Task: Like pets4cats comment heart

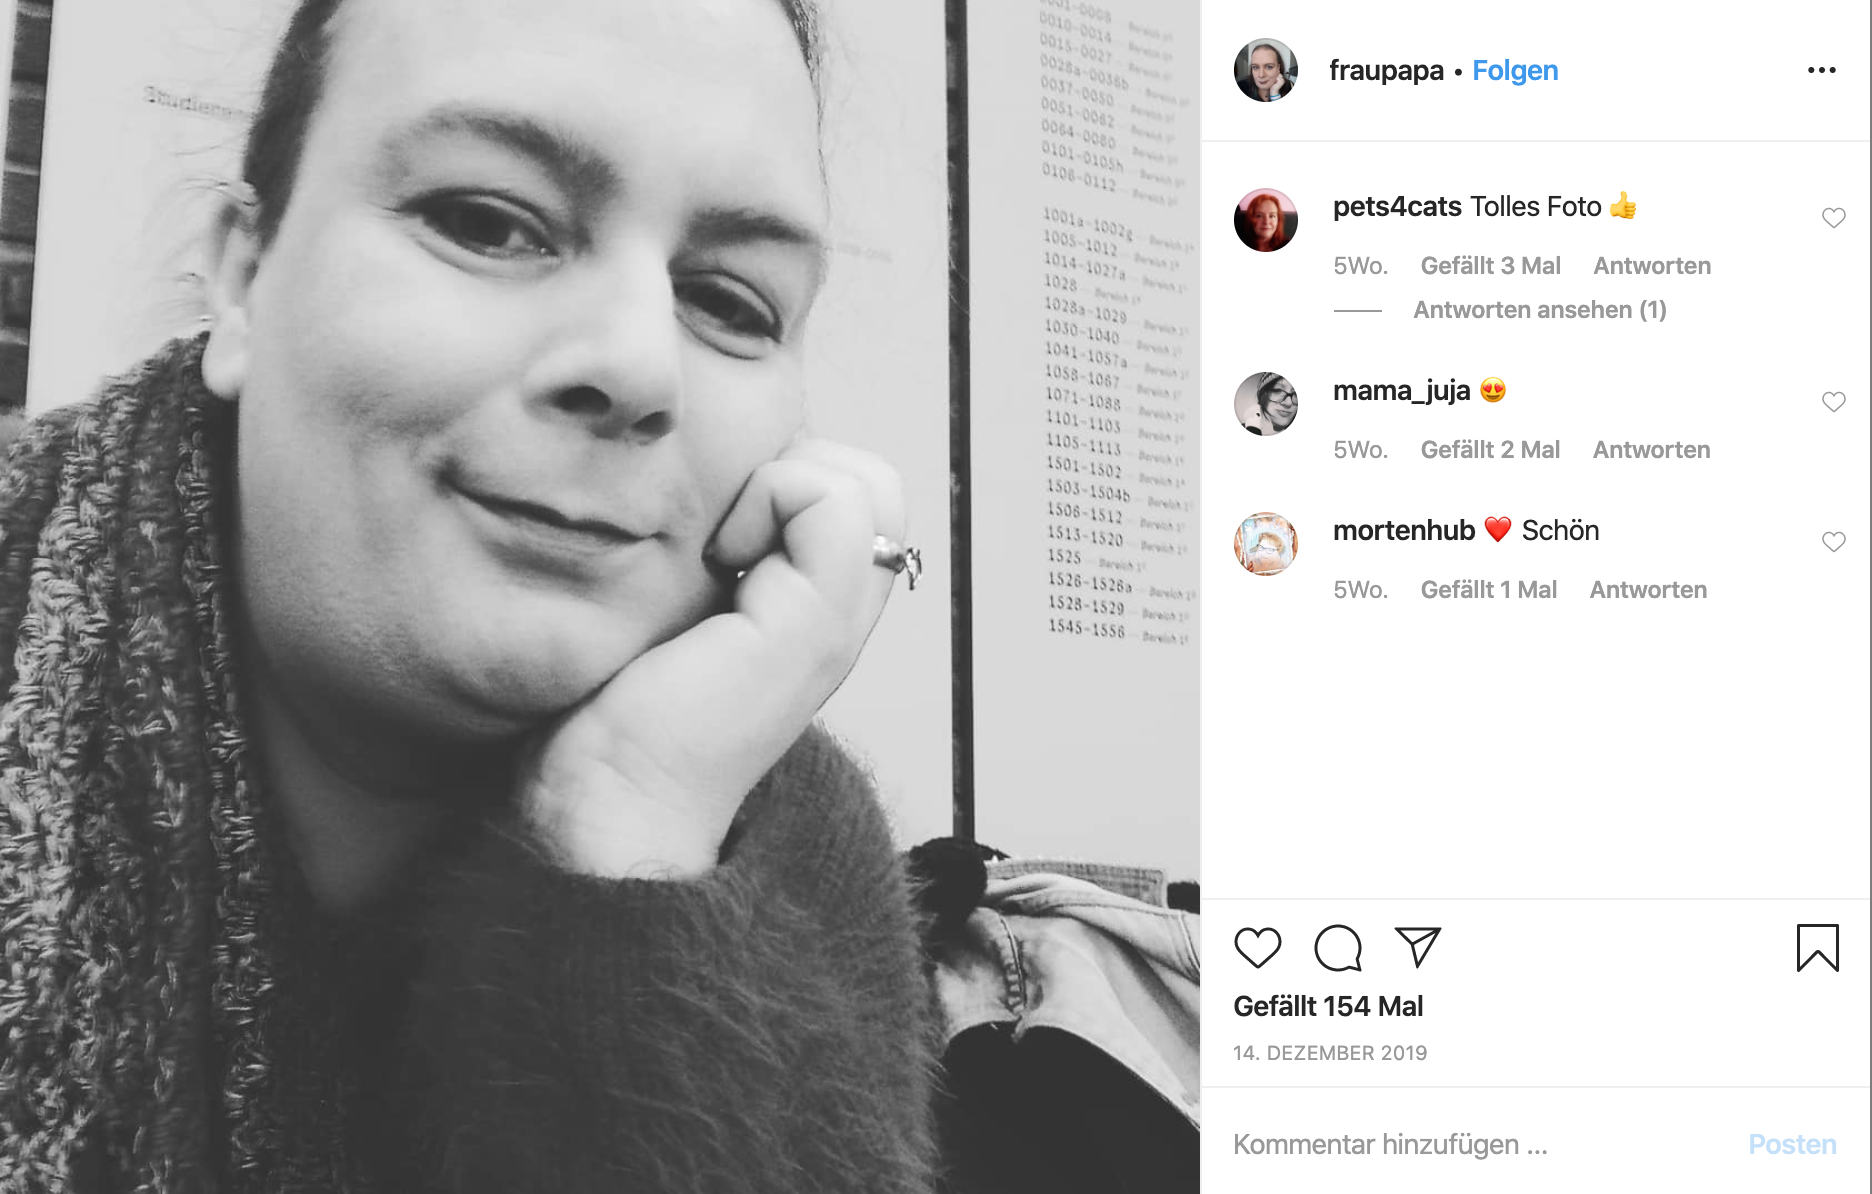Action: pyautogui.click(x=1833, y=218)
